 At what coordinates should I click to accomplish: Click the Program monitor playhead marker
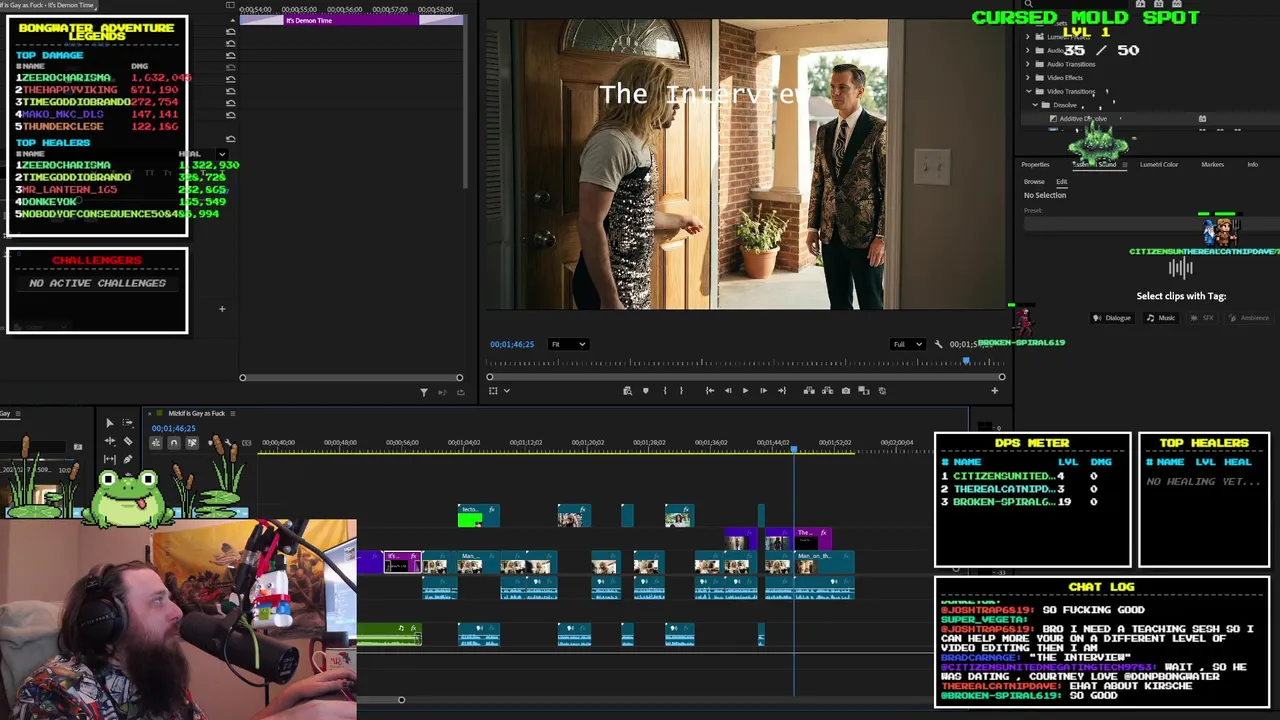(x=966, y=361)
